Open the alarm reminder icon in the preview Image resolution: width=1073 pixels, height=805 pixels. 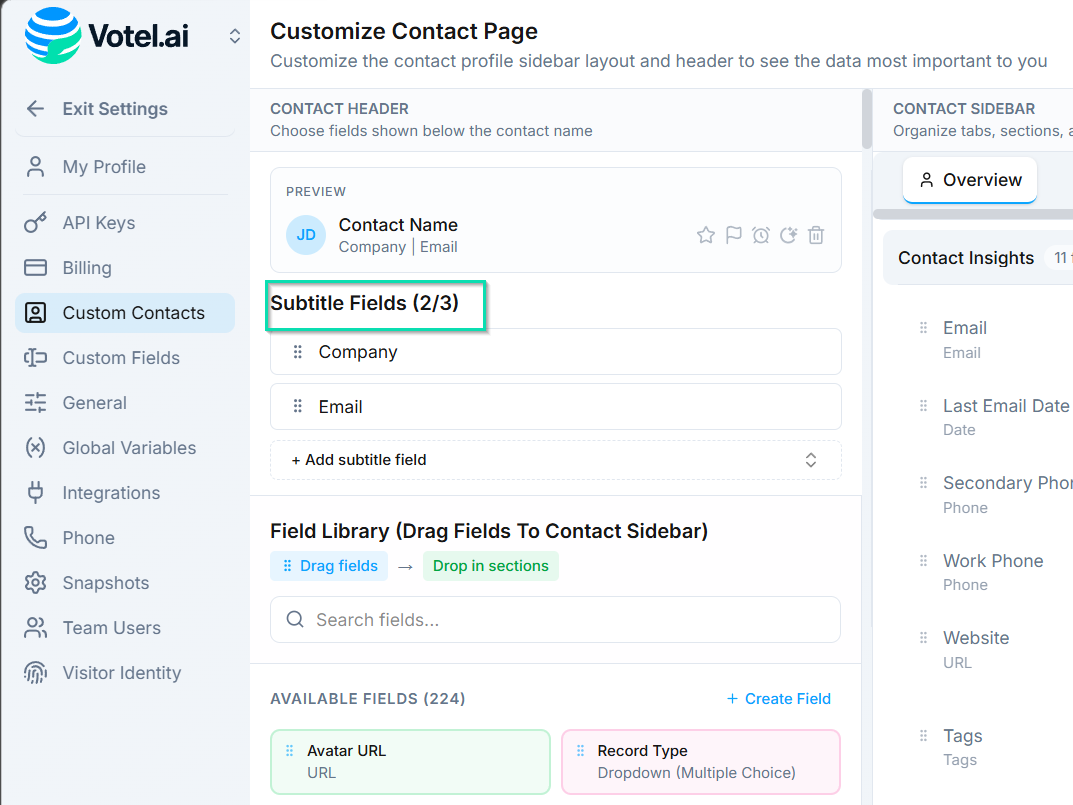(761, 234)
